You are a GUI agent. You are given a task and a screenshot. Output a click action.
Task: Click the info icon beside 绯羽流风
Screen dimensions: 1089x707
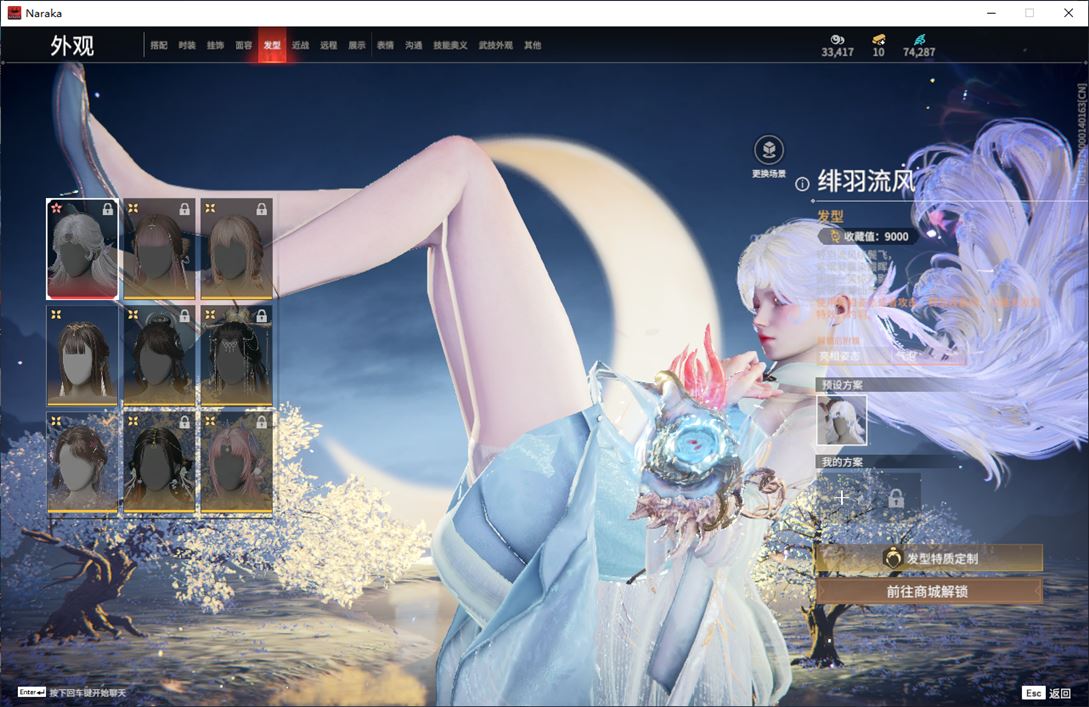pyautogui.click(x=802, y=184)
